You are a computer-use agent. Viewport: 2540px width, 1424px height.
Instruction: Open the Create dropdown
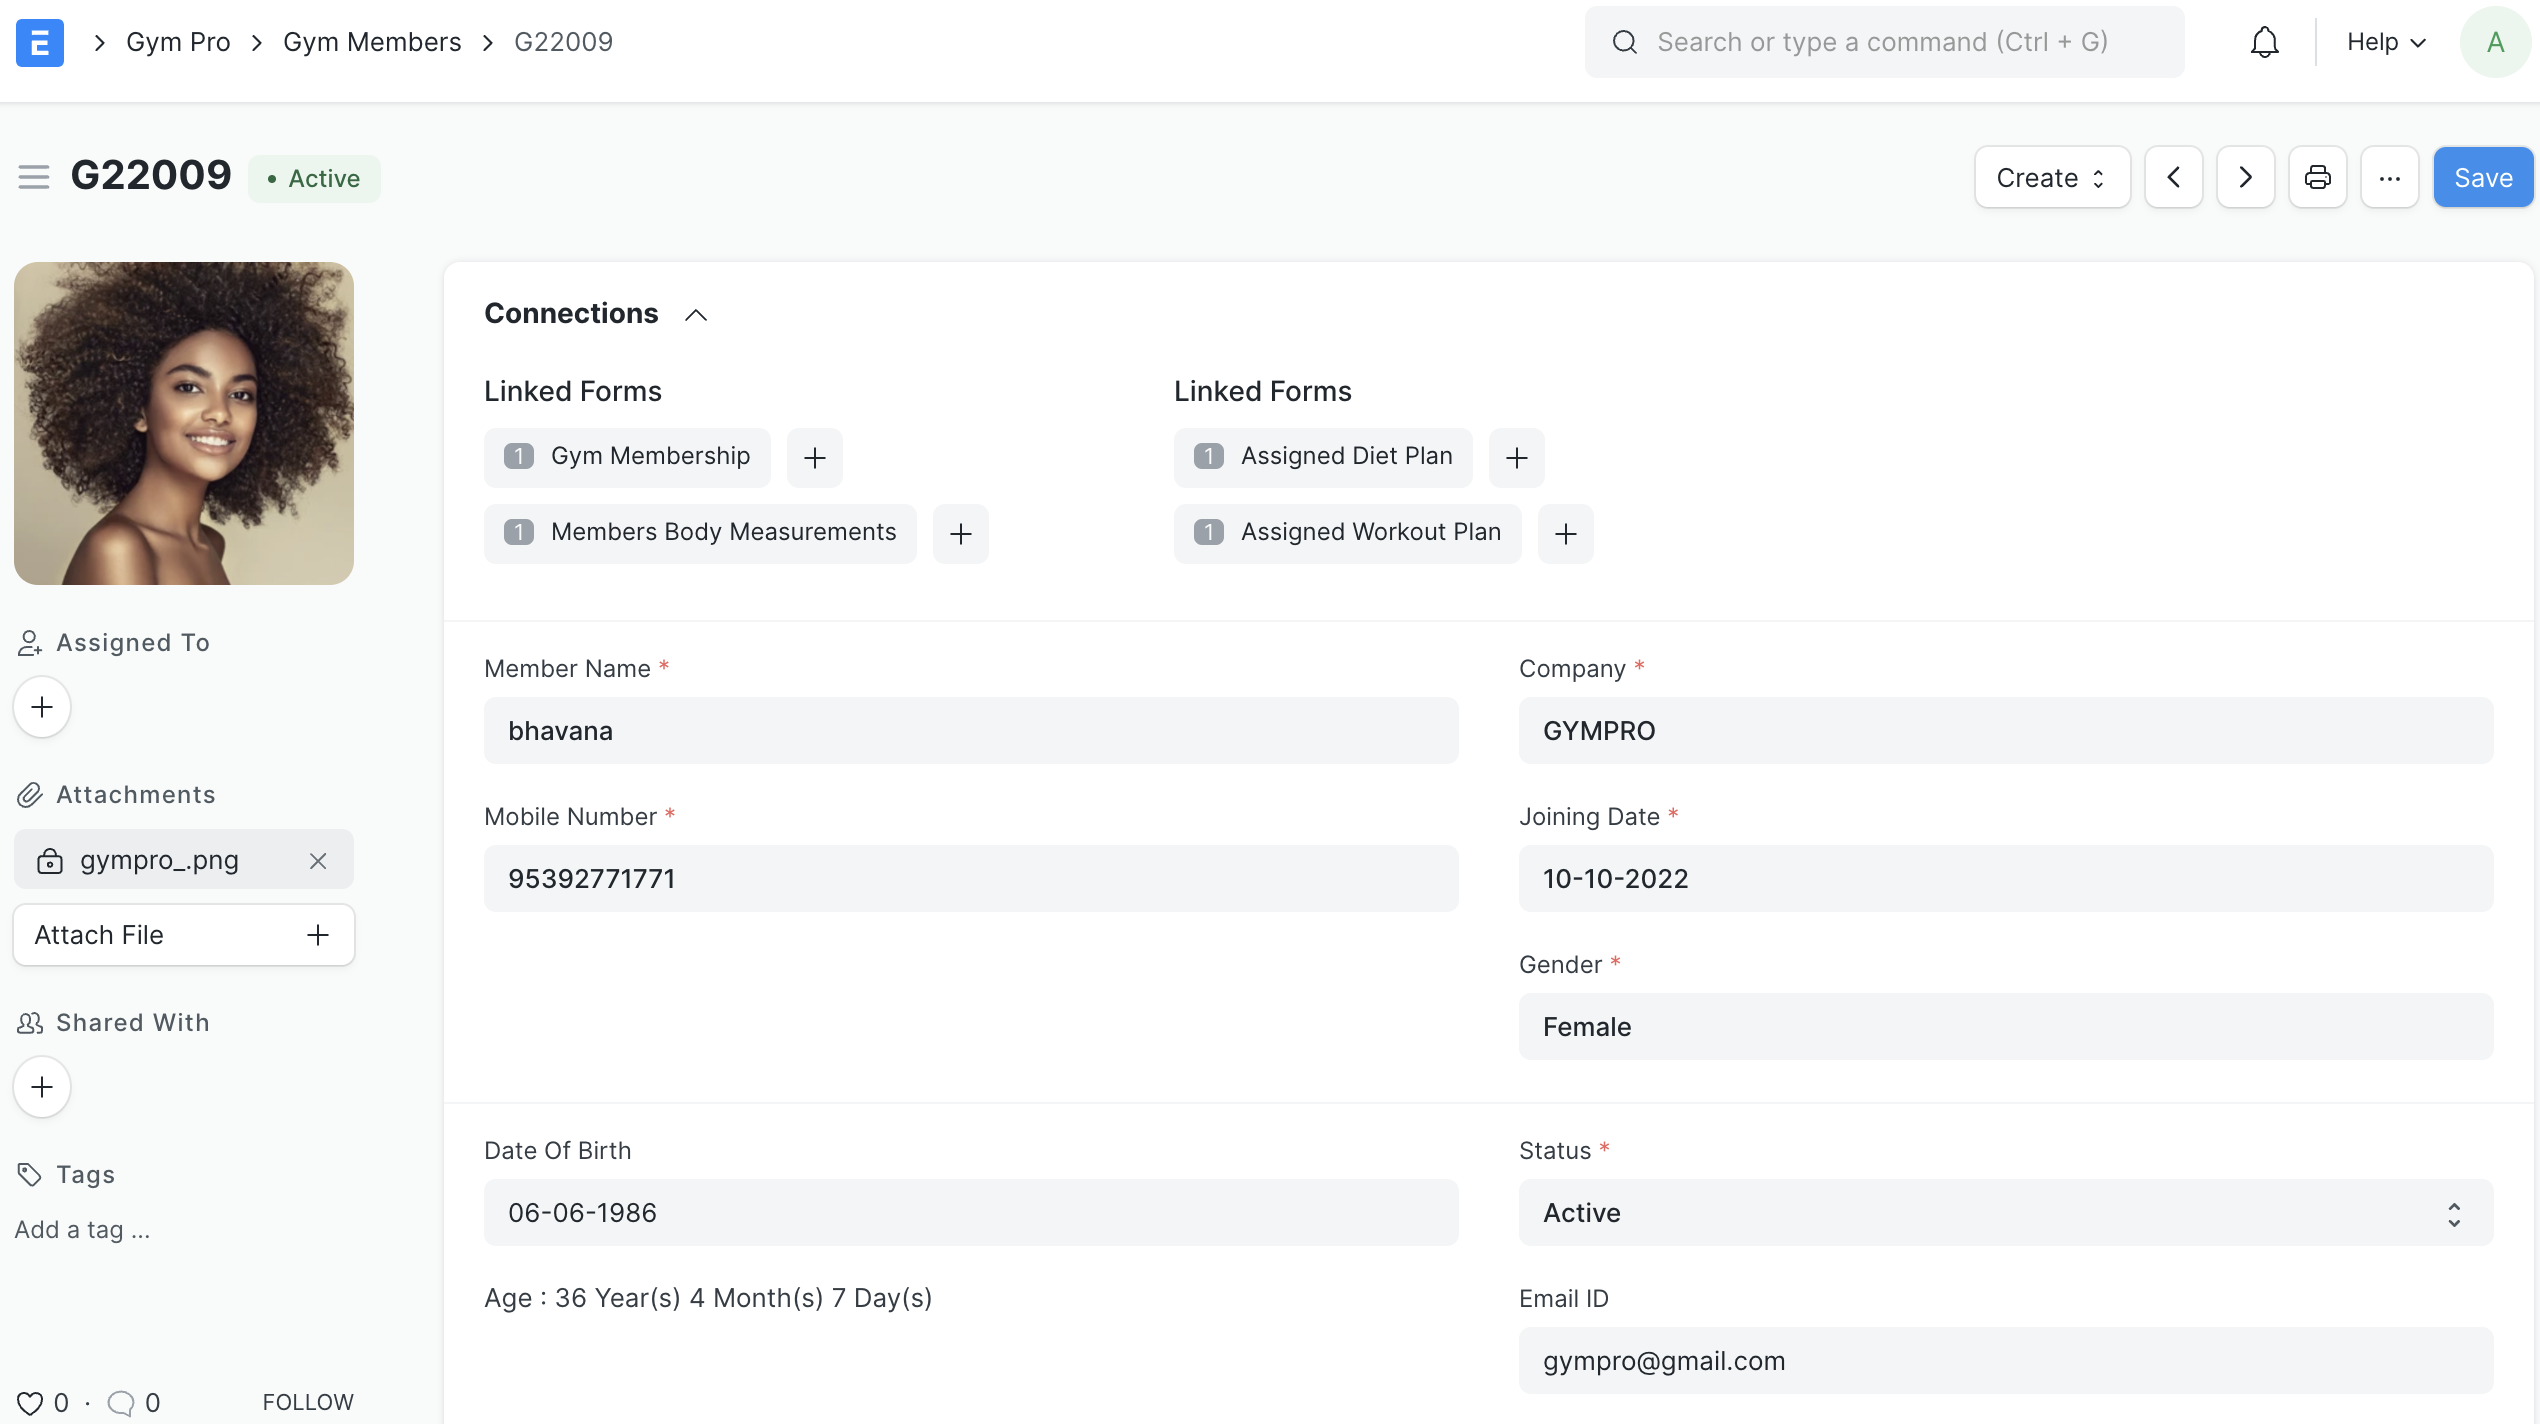coord(2052,178)
